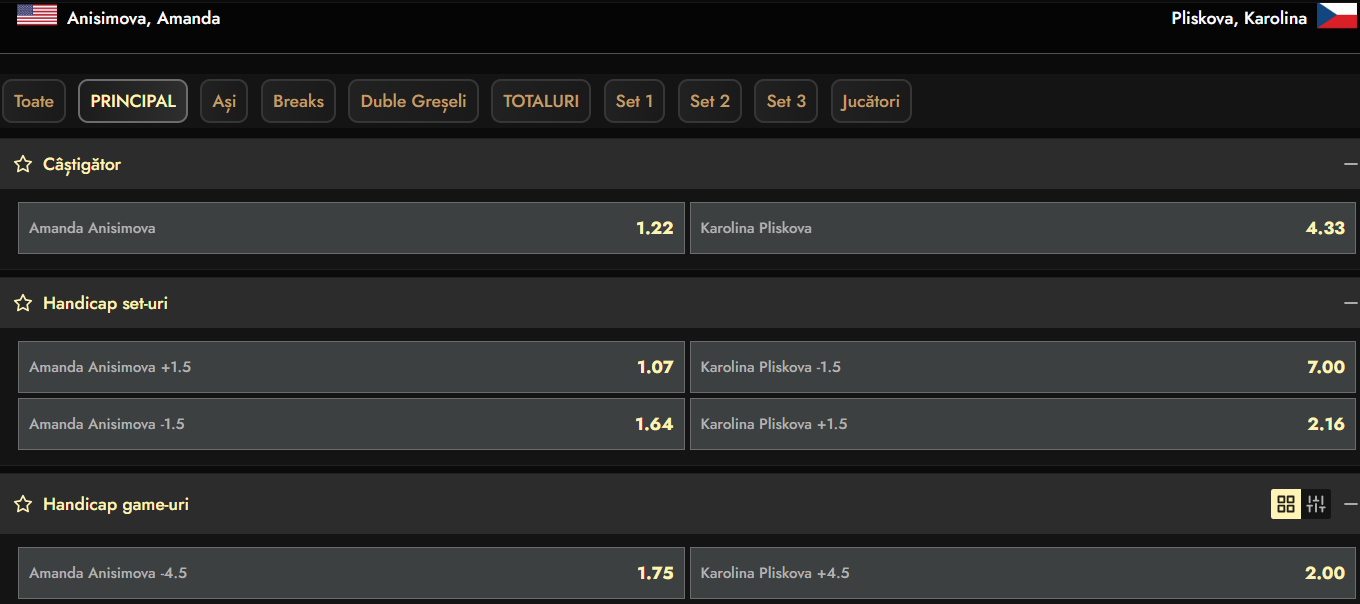
Task: Star the Handicap set-uri market
Action: pyautogui.click(x=23, y=303)
